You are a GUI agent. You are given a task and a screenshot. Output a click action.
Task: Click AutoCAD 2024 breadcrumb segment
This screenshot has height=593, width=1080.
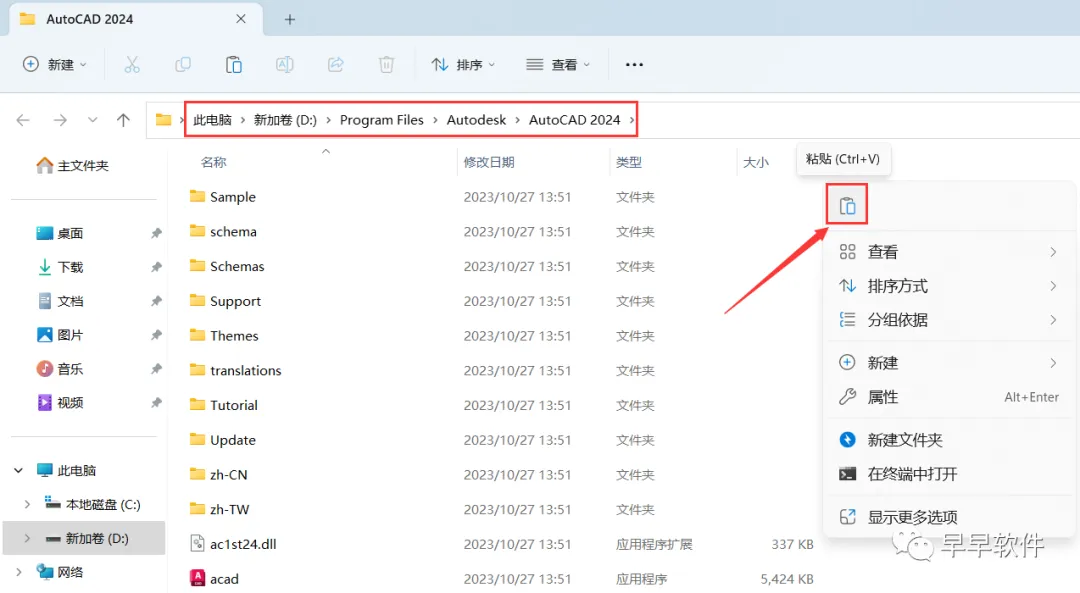(574, 120)
